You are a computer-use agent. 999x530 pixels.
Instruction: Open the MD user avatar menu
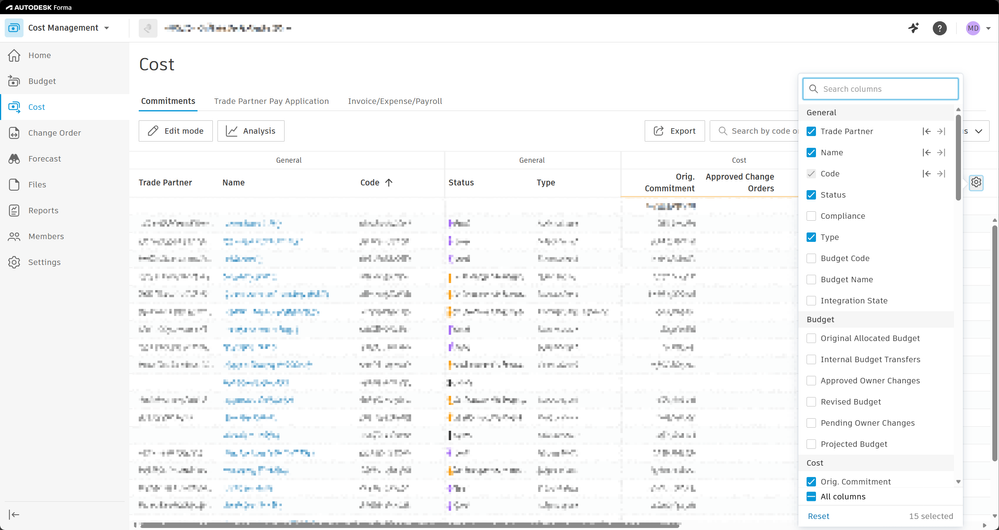pos(972,28)
